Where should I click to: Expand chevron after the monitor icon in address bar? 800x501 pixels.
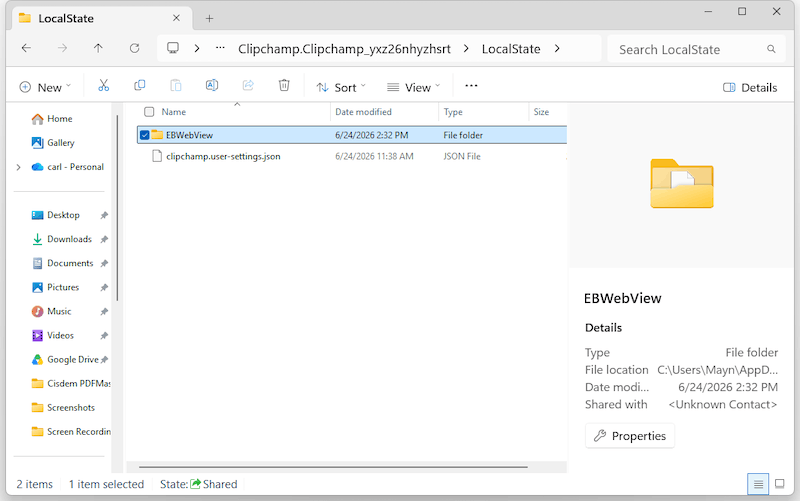pos(197,48)
